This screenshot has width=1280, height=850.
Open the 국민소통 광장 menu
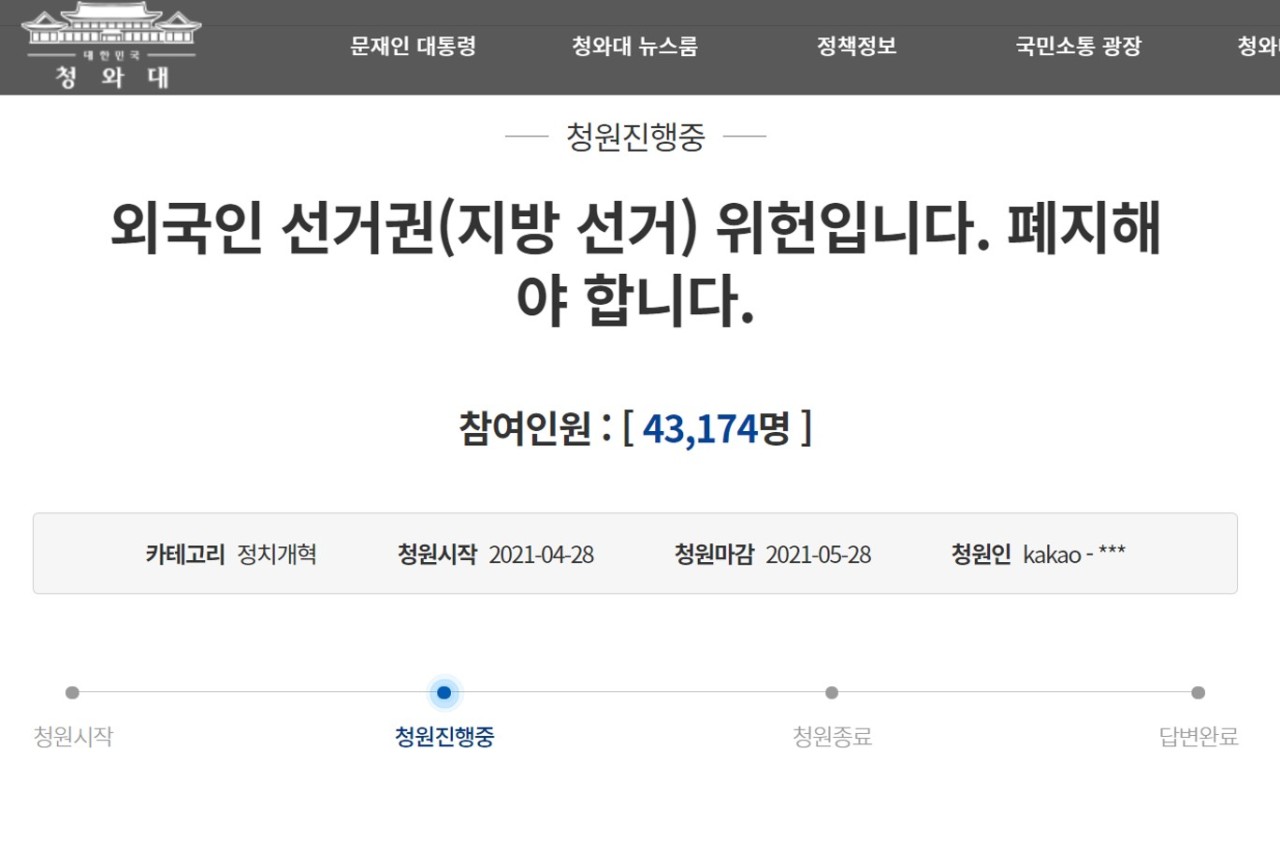click(1078, 46)
